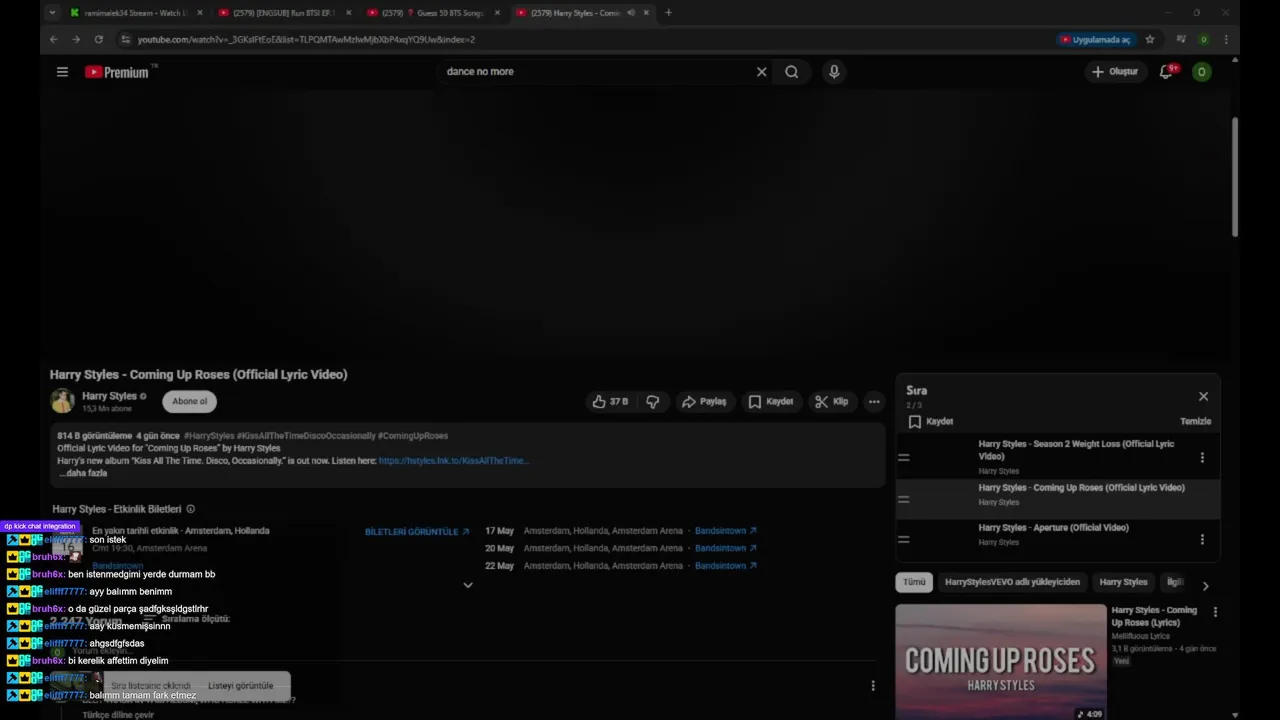
Task: Dislike the video with thumbs-down icon
Action: tap(652, 401)
